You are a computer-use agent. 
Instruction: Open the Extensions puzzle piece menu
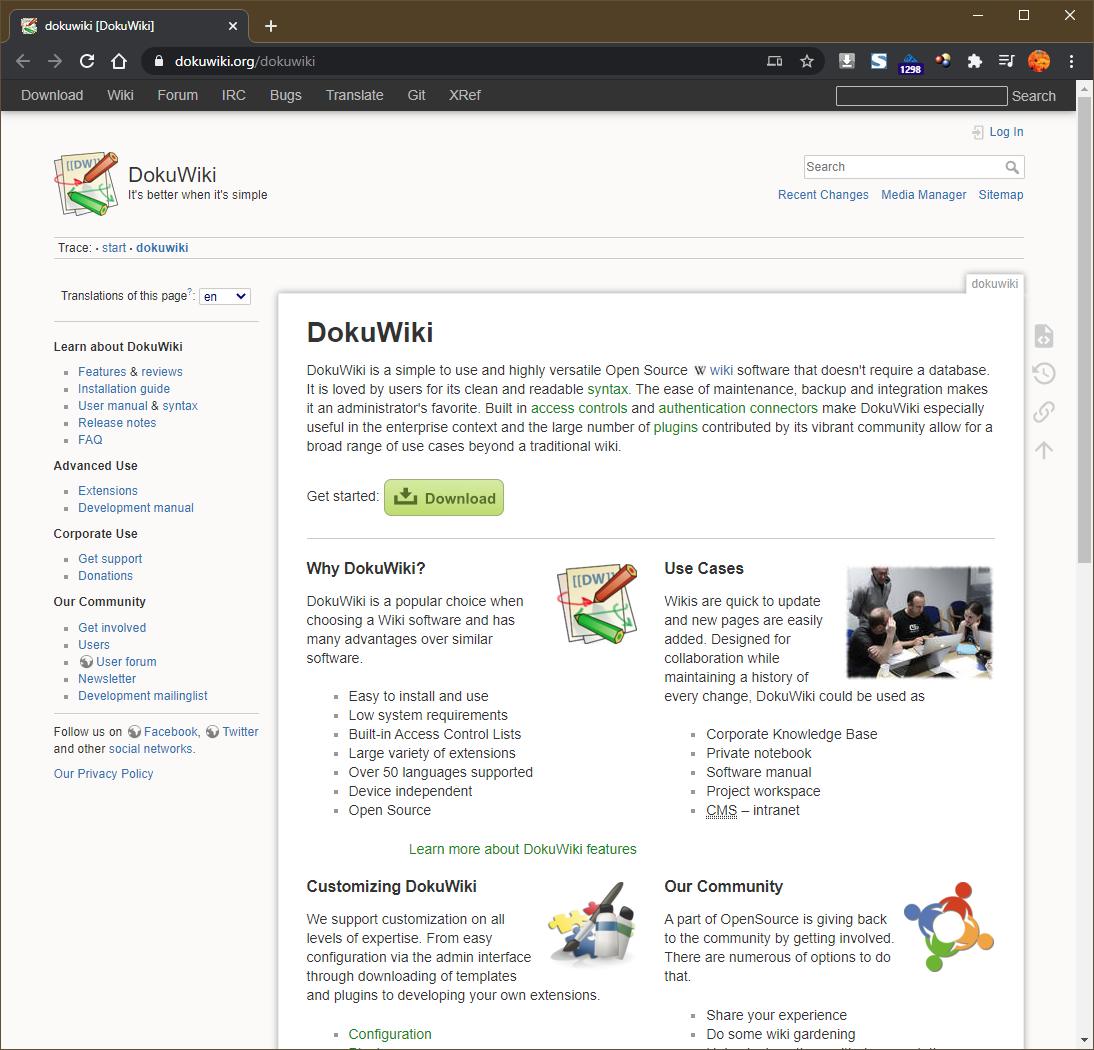(975, 61)
